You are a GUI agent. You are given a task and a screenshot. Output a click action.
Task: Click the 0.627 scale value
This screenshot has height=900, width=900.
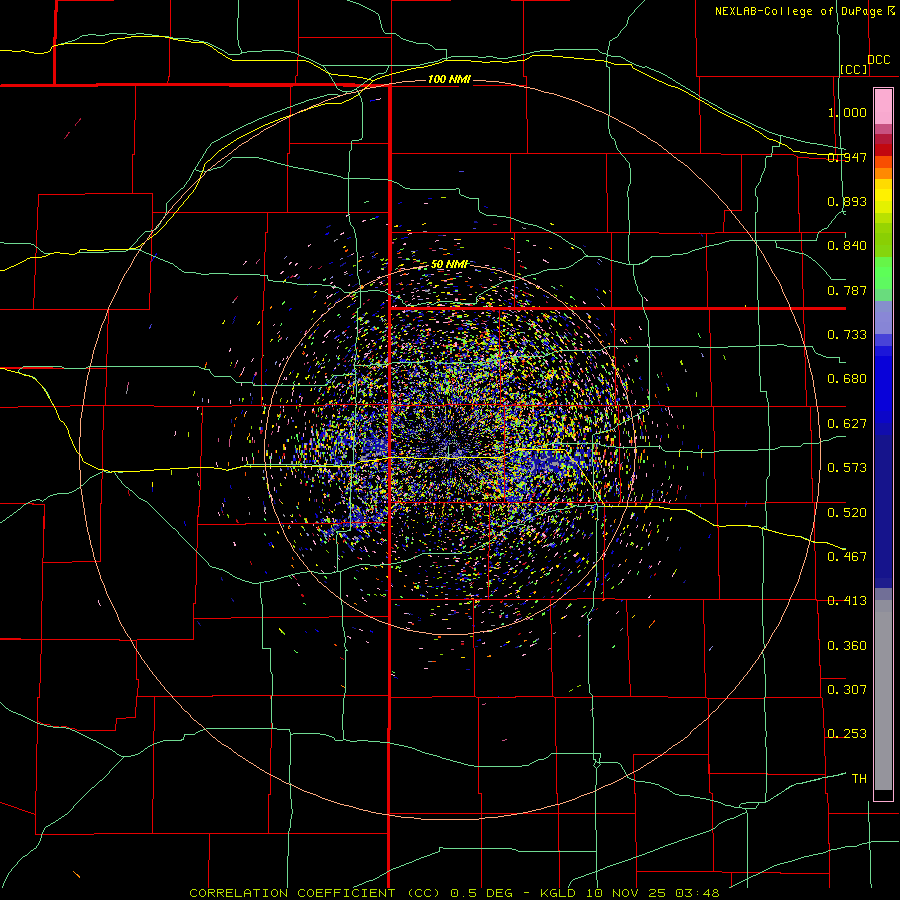(847, 424)
